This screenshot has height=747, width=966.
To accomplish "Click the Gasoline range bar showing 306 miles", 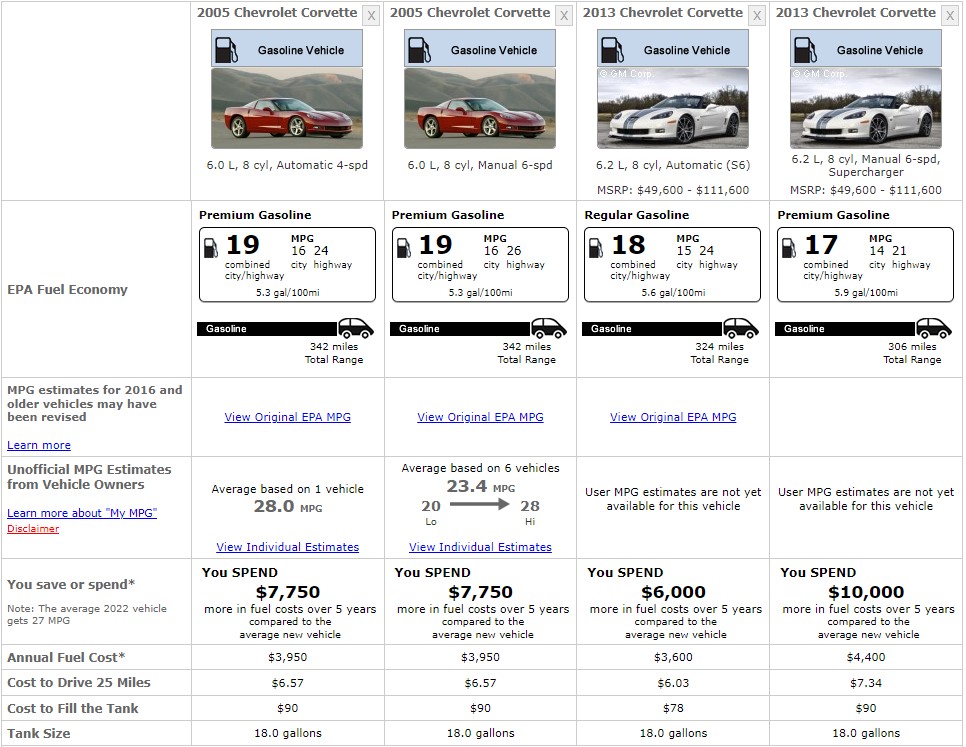I will coord(845,329).
